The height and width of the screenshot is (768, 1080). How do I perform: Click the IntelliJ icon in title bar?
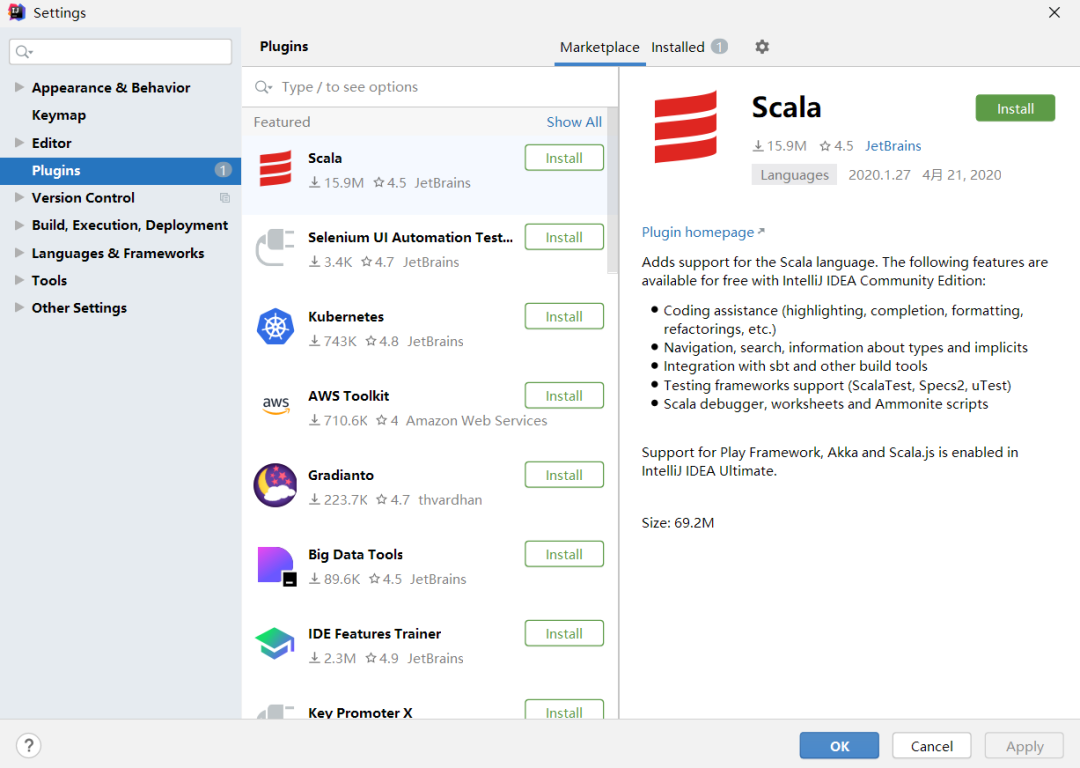pos(17,12)
